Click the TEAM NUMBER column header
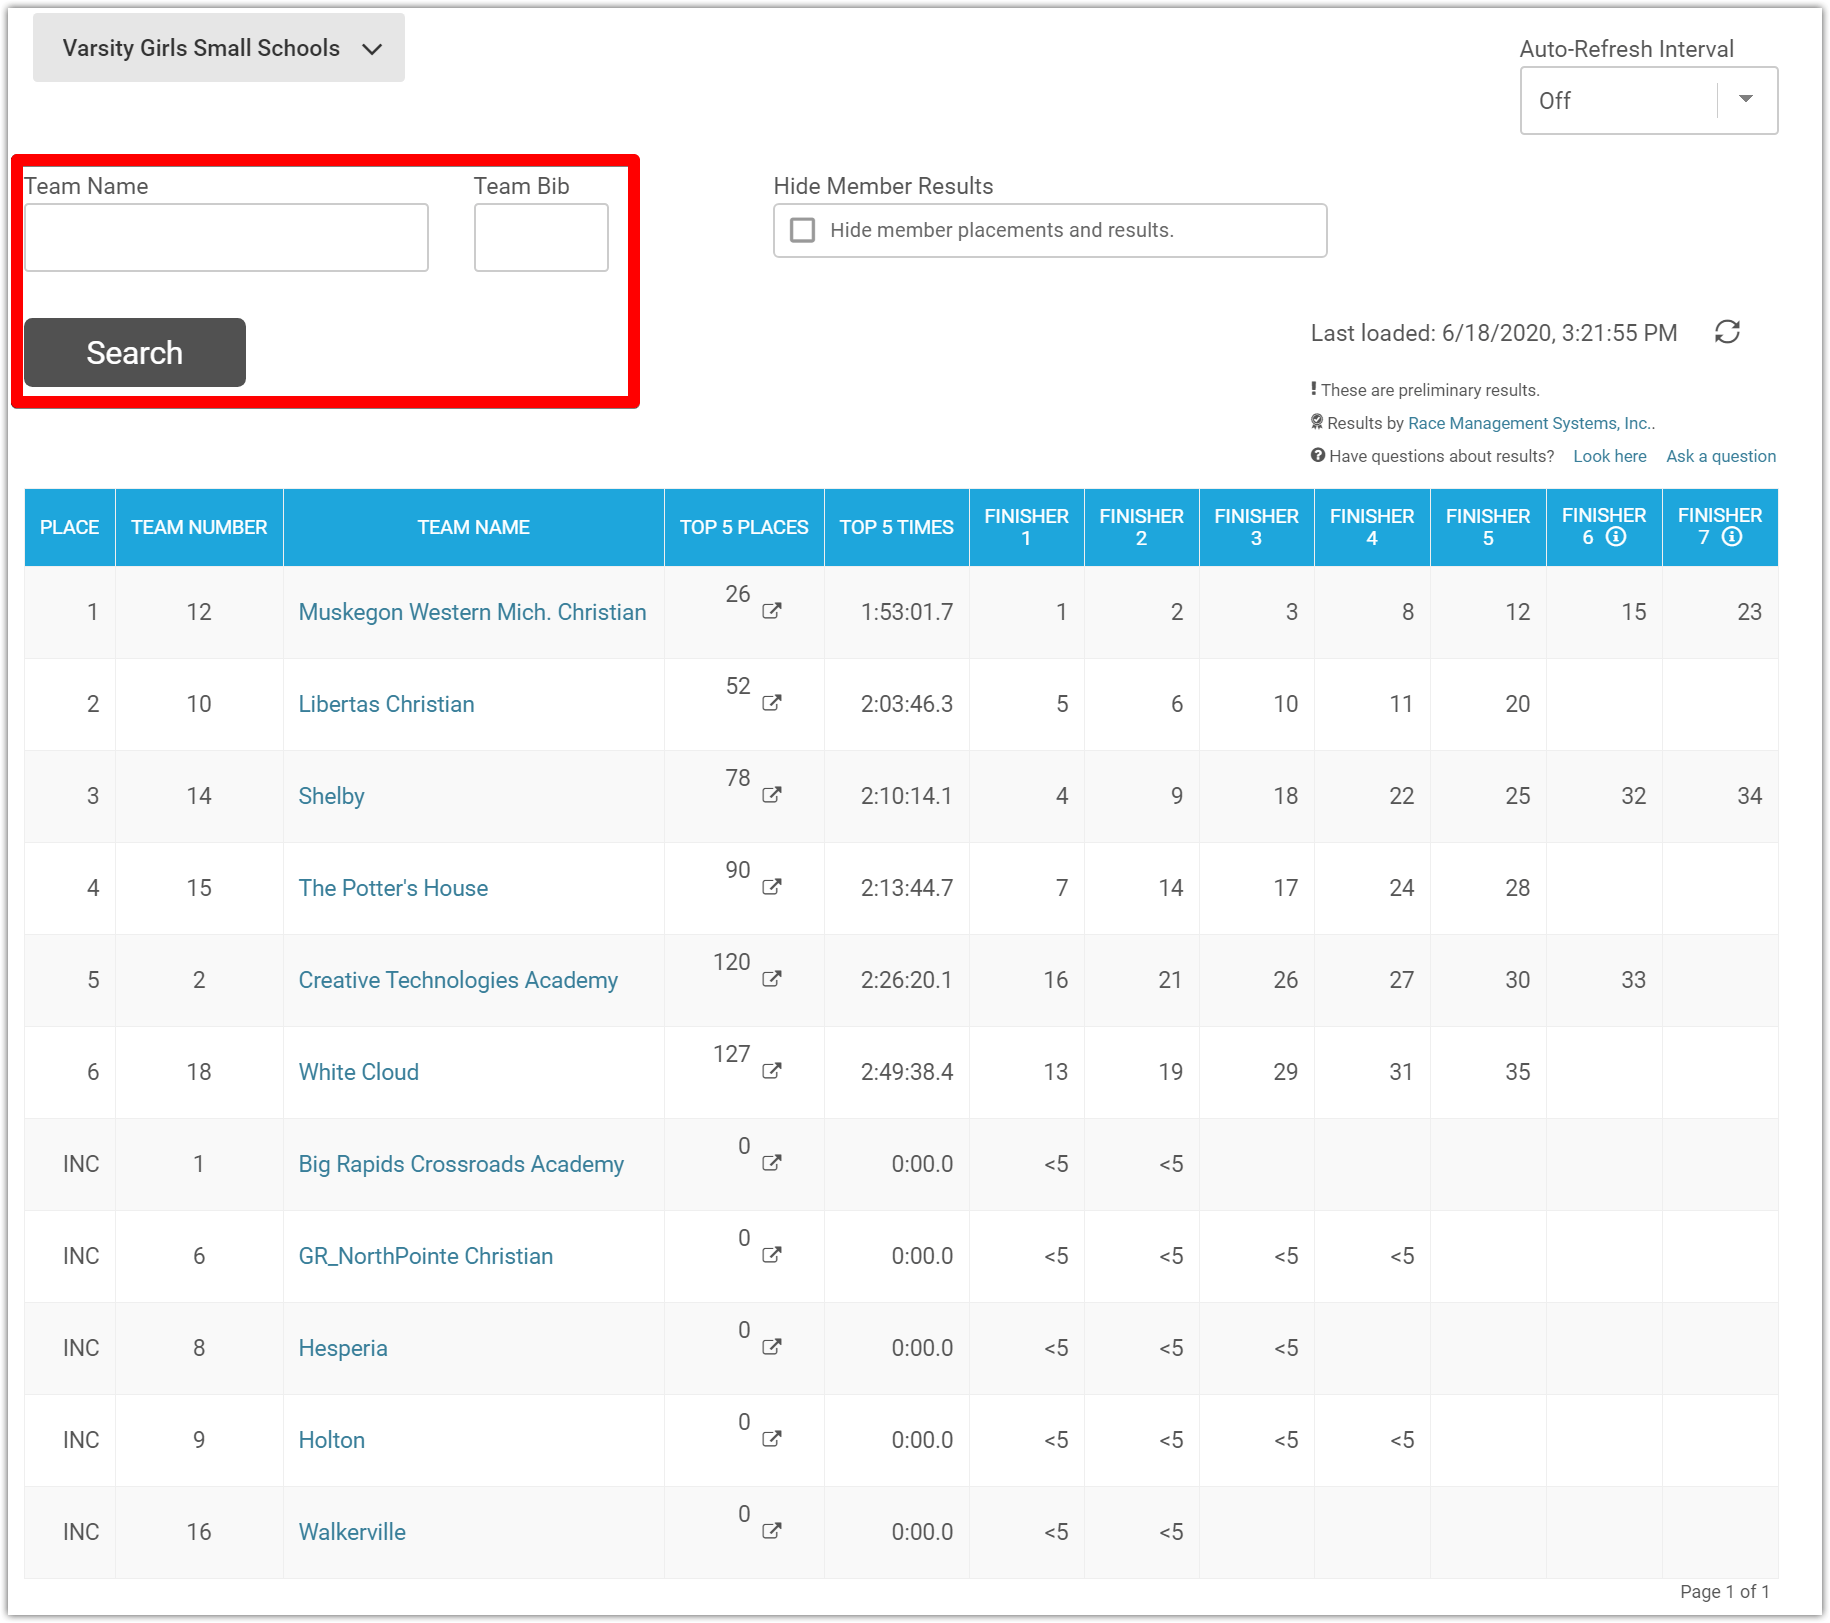This screenshot has width=1830, height=1623. tap(199, 527)
